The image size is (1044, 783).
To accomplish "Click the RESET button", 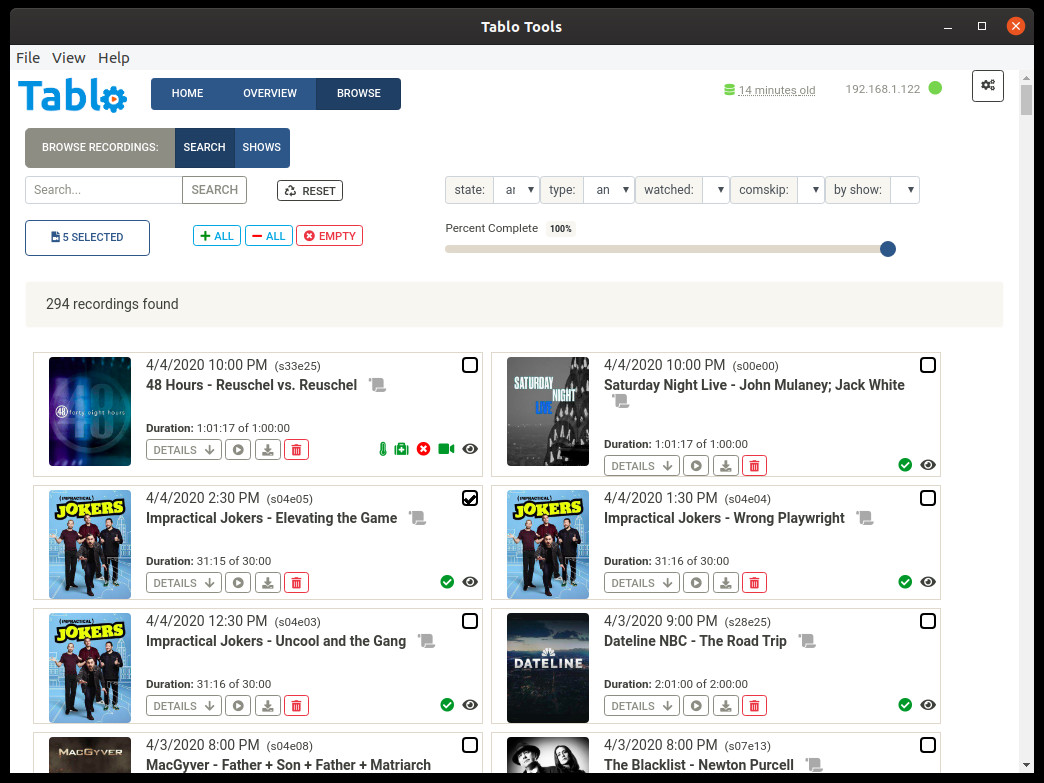I will pyautogui.click(x=310, y=190).
